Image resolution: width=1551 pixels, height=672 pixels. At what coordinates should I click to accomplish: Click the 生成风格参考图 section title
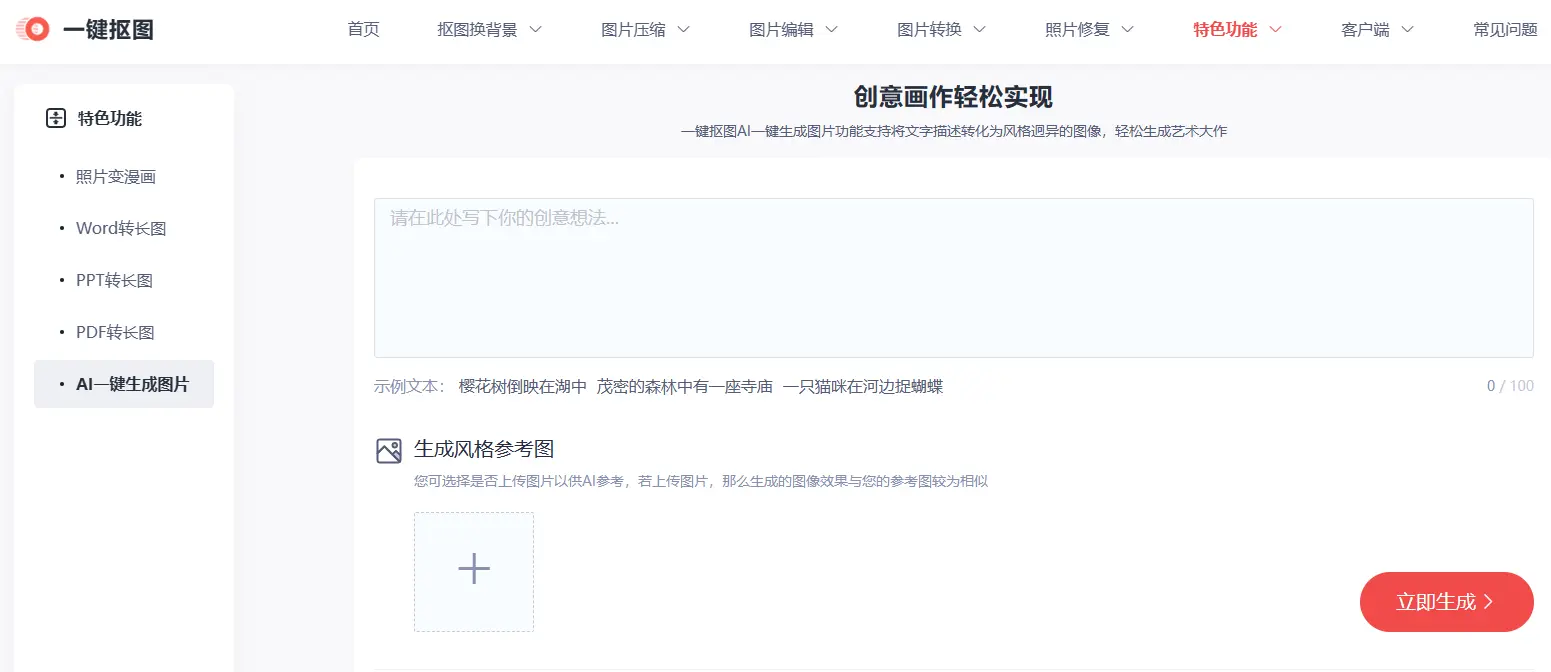pos(484,449)
